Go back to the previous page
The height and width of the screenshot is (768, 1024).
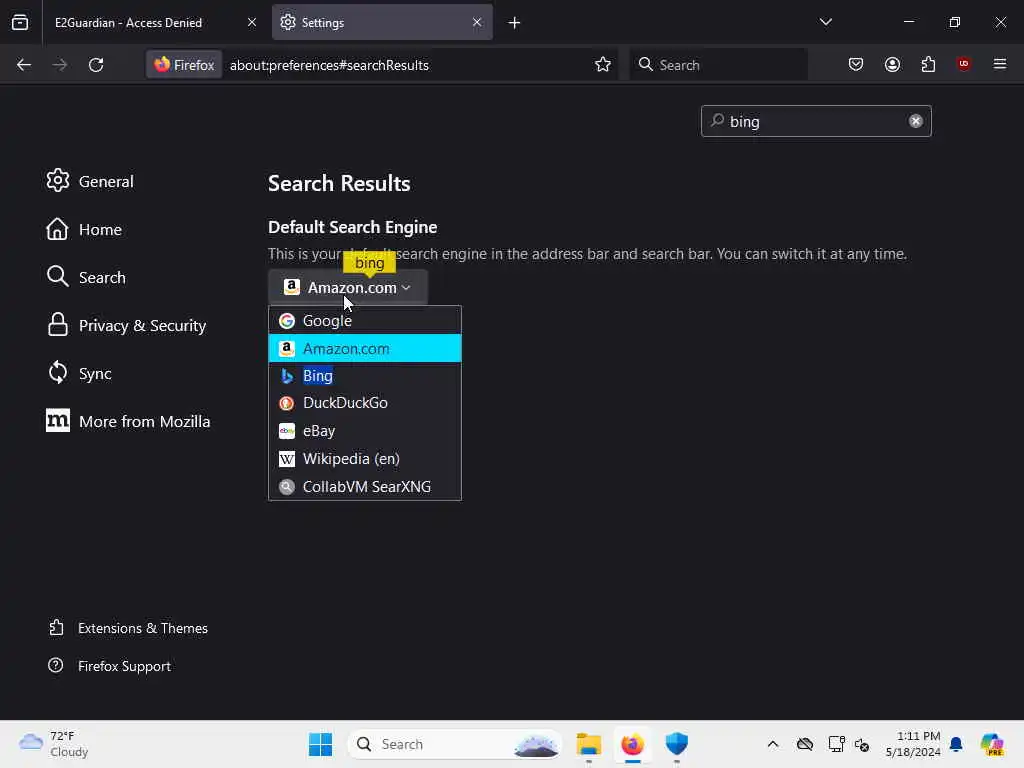(x=24, y=65)
